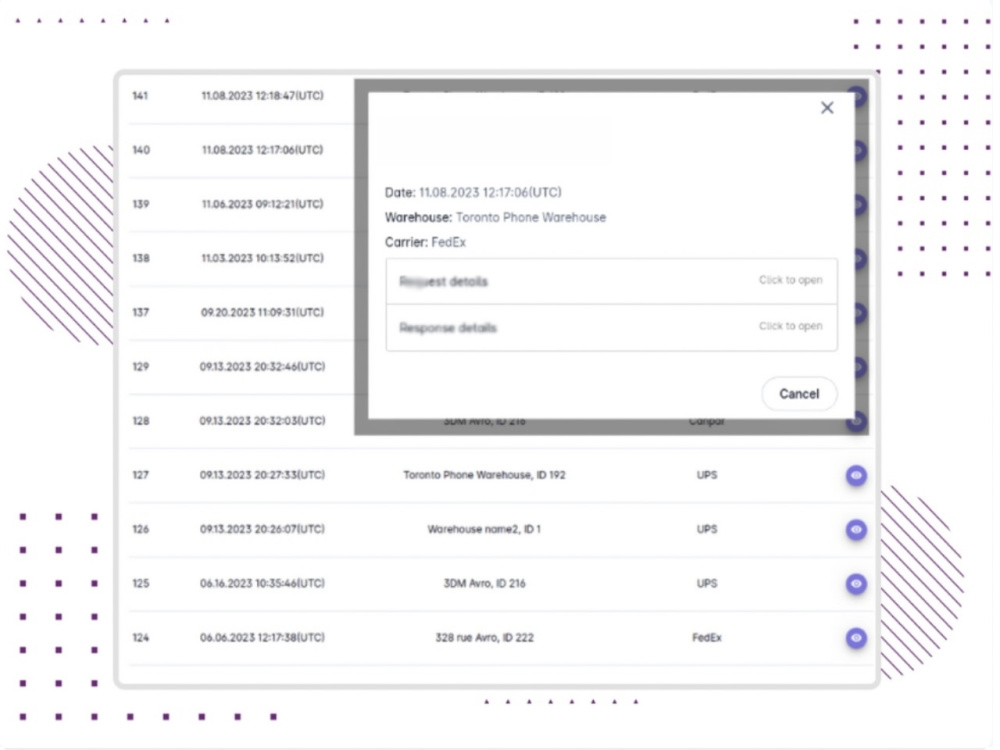Click the Cancel button in the dialog
The image size is (1000, 750).
[x=798, y=394]
